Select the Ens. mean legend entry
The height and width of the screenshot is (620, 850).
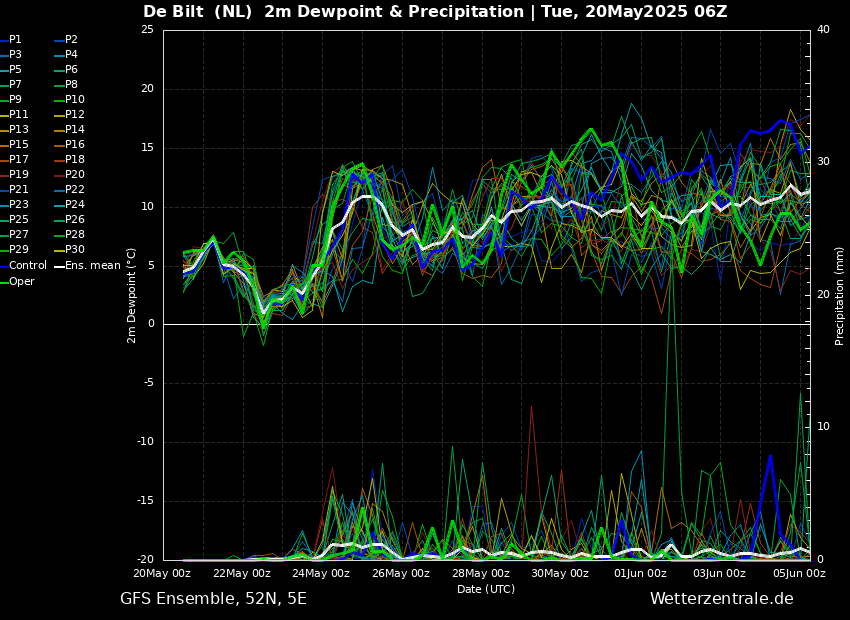coord(88,266)
